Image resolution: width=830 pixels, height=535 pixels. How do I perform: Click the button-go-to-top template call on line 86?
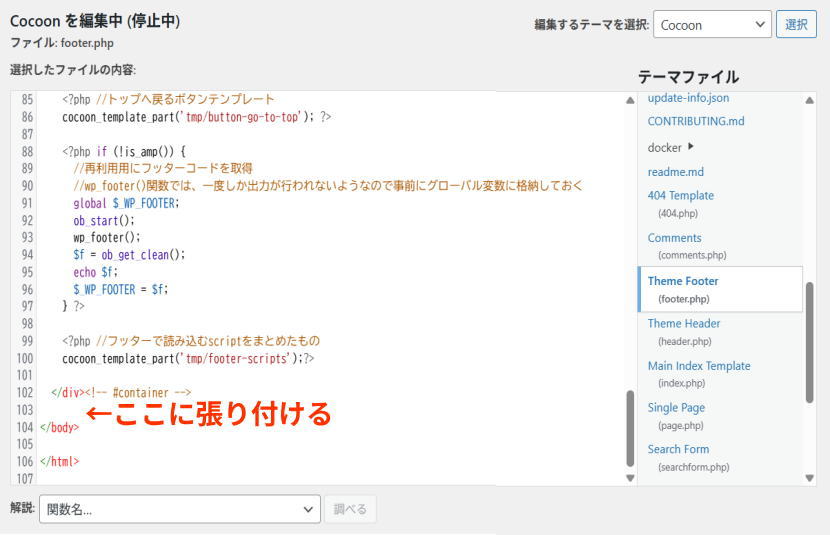pos(196,117)
